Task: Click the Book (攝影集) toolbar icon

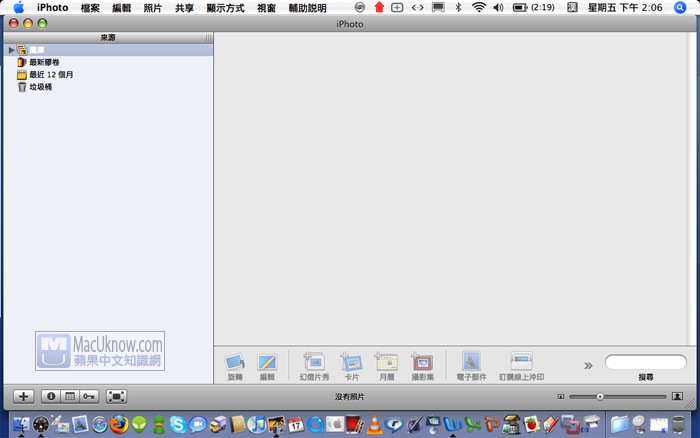Action: pyautogui.click(x=422, y=362)
